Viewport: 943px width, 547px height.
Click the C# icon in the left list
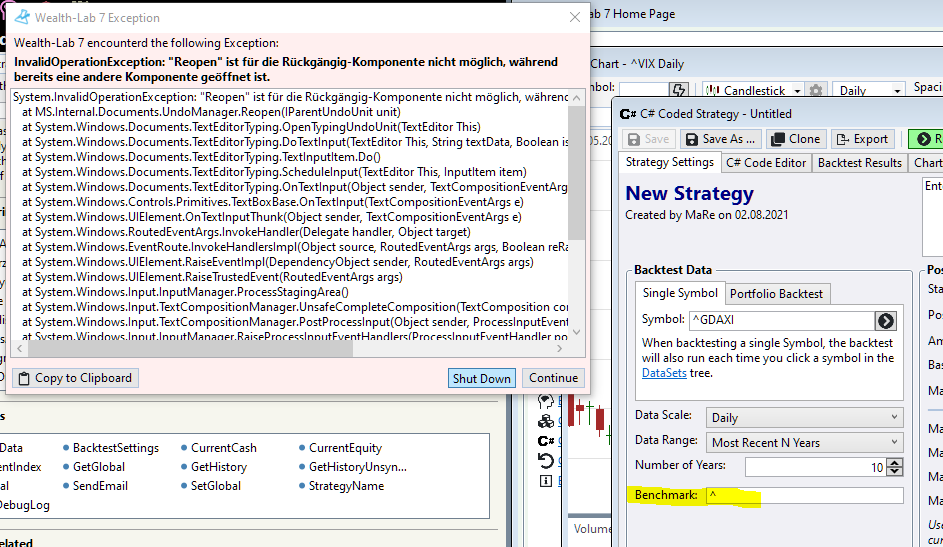(x=545, y=441)
